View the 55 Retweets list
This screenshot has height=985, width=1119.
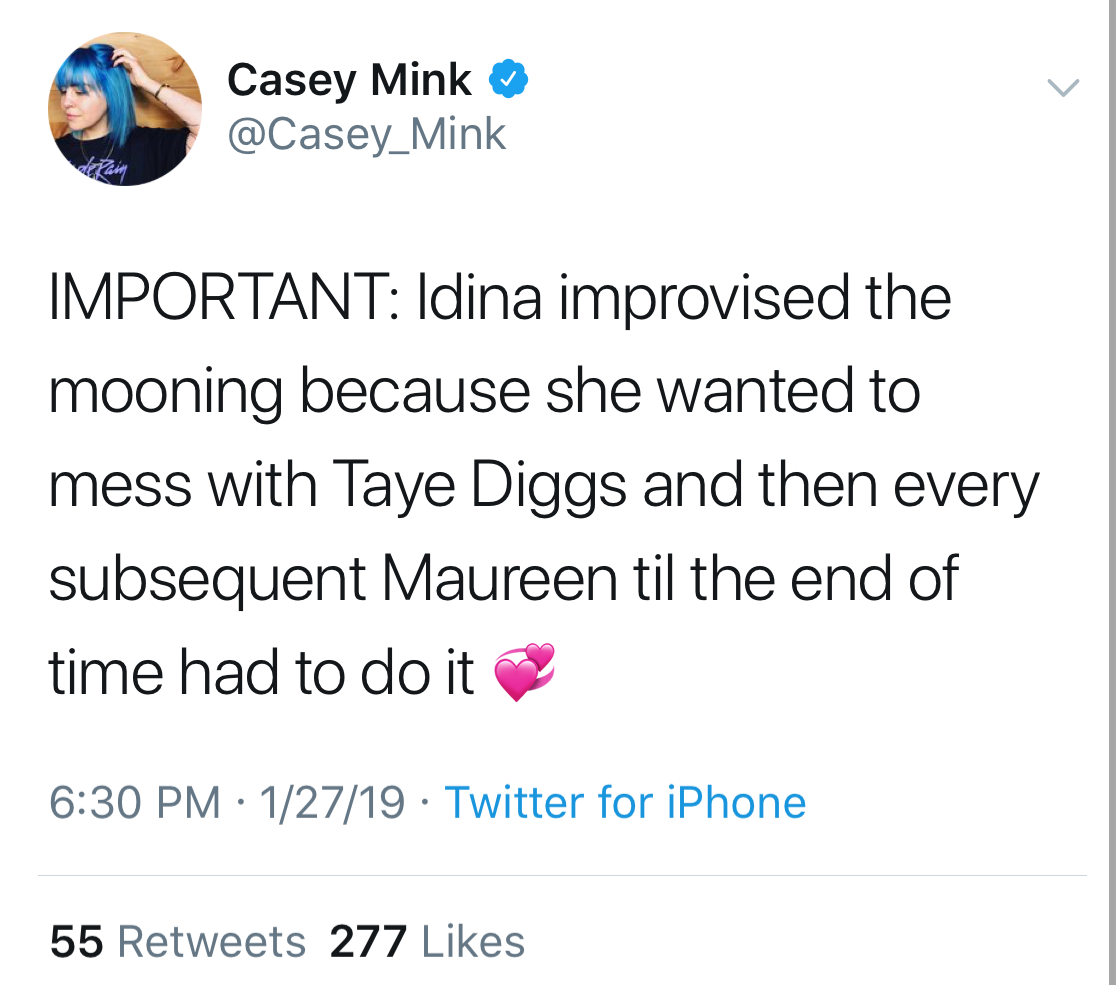click(x=178, y=942)
